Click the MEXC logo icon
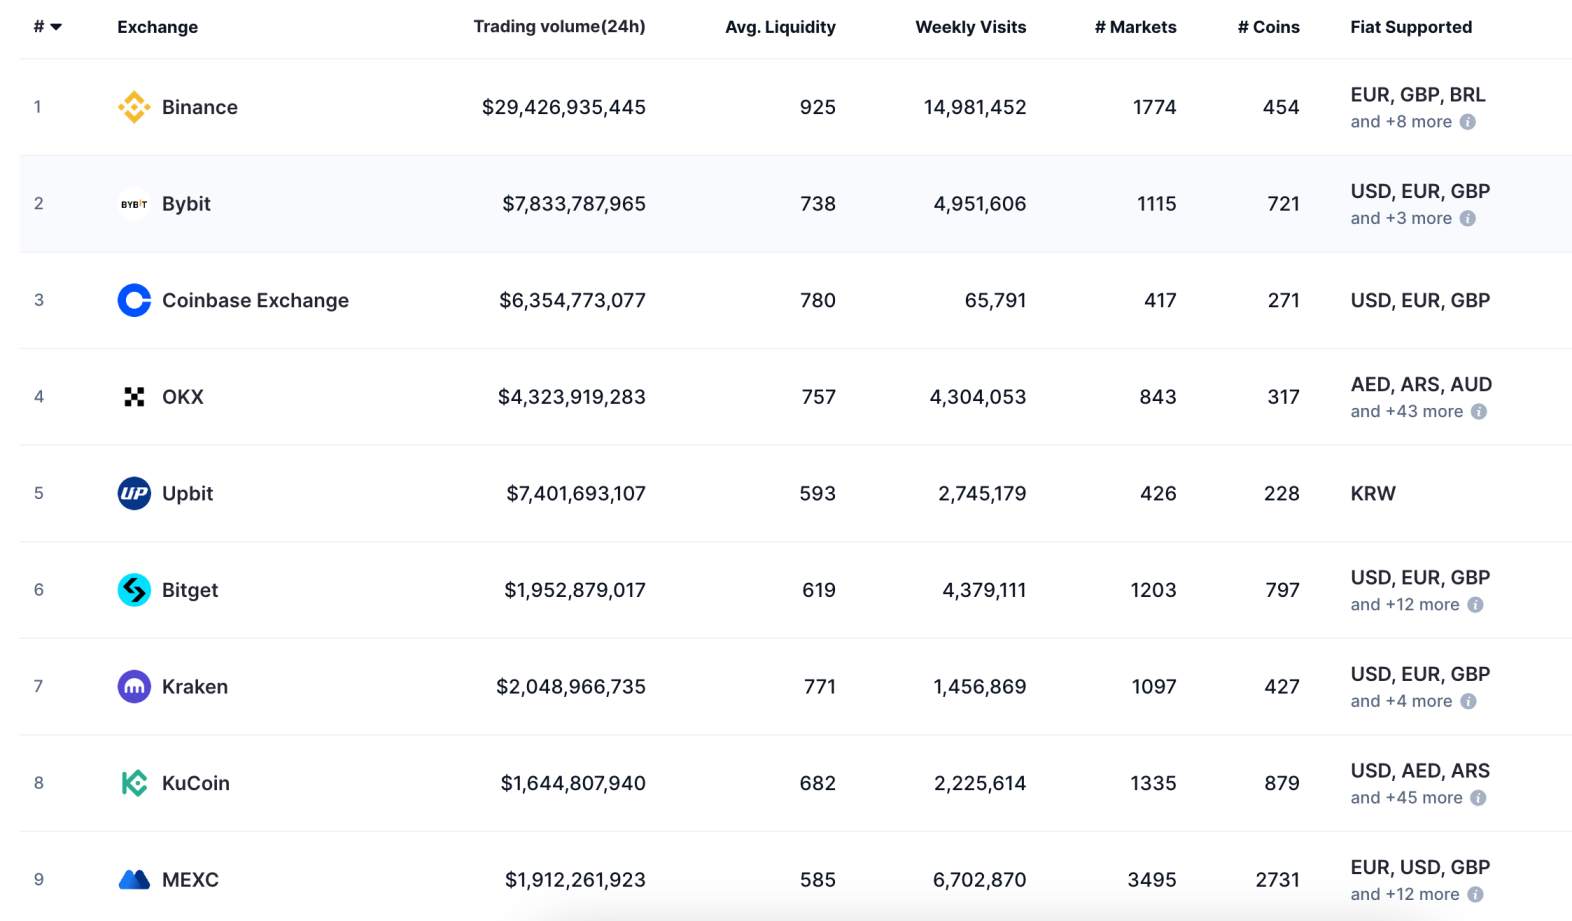Viewport: 1572px width, 921px height. [134, 880]
